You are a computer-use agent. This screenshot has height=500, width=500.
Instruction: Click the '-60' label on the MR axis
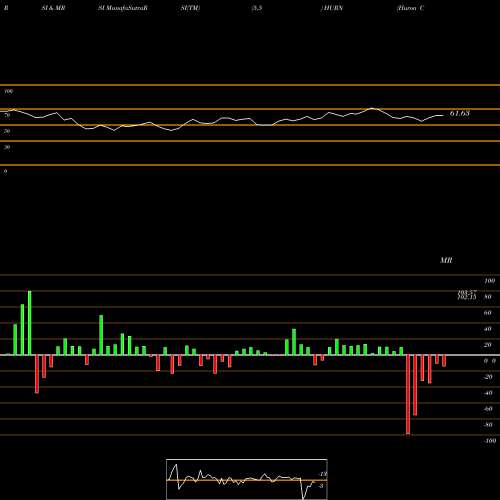(x=488, y=409)
